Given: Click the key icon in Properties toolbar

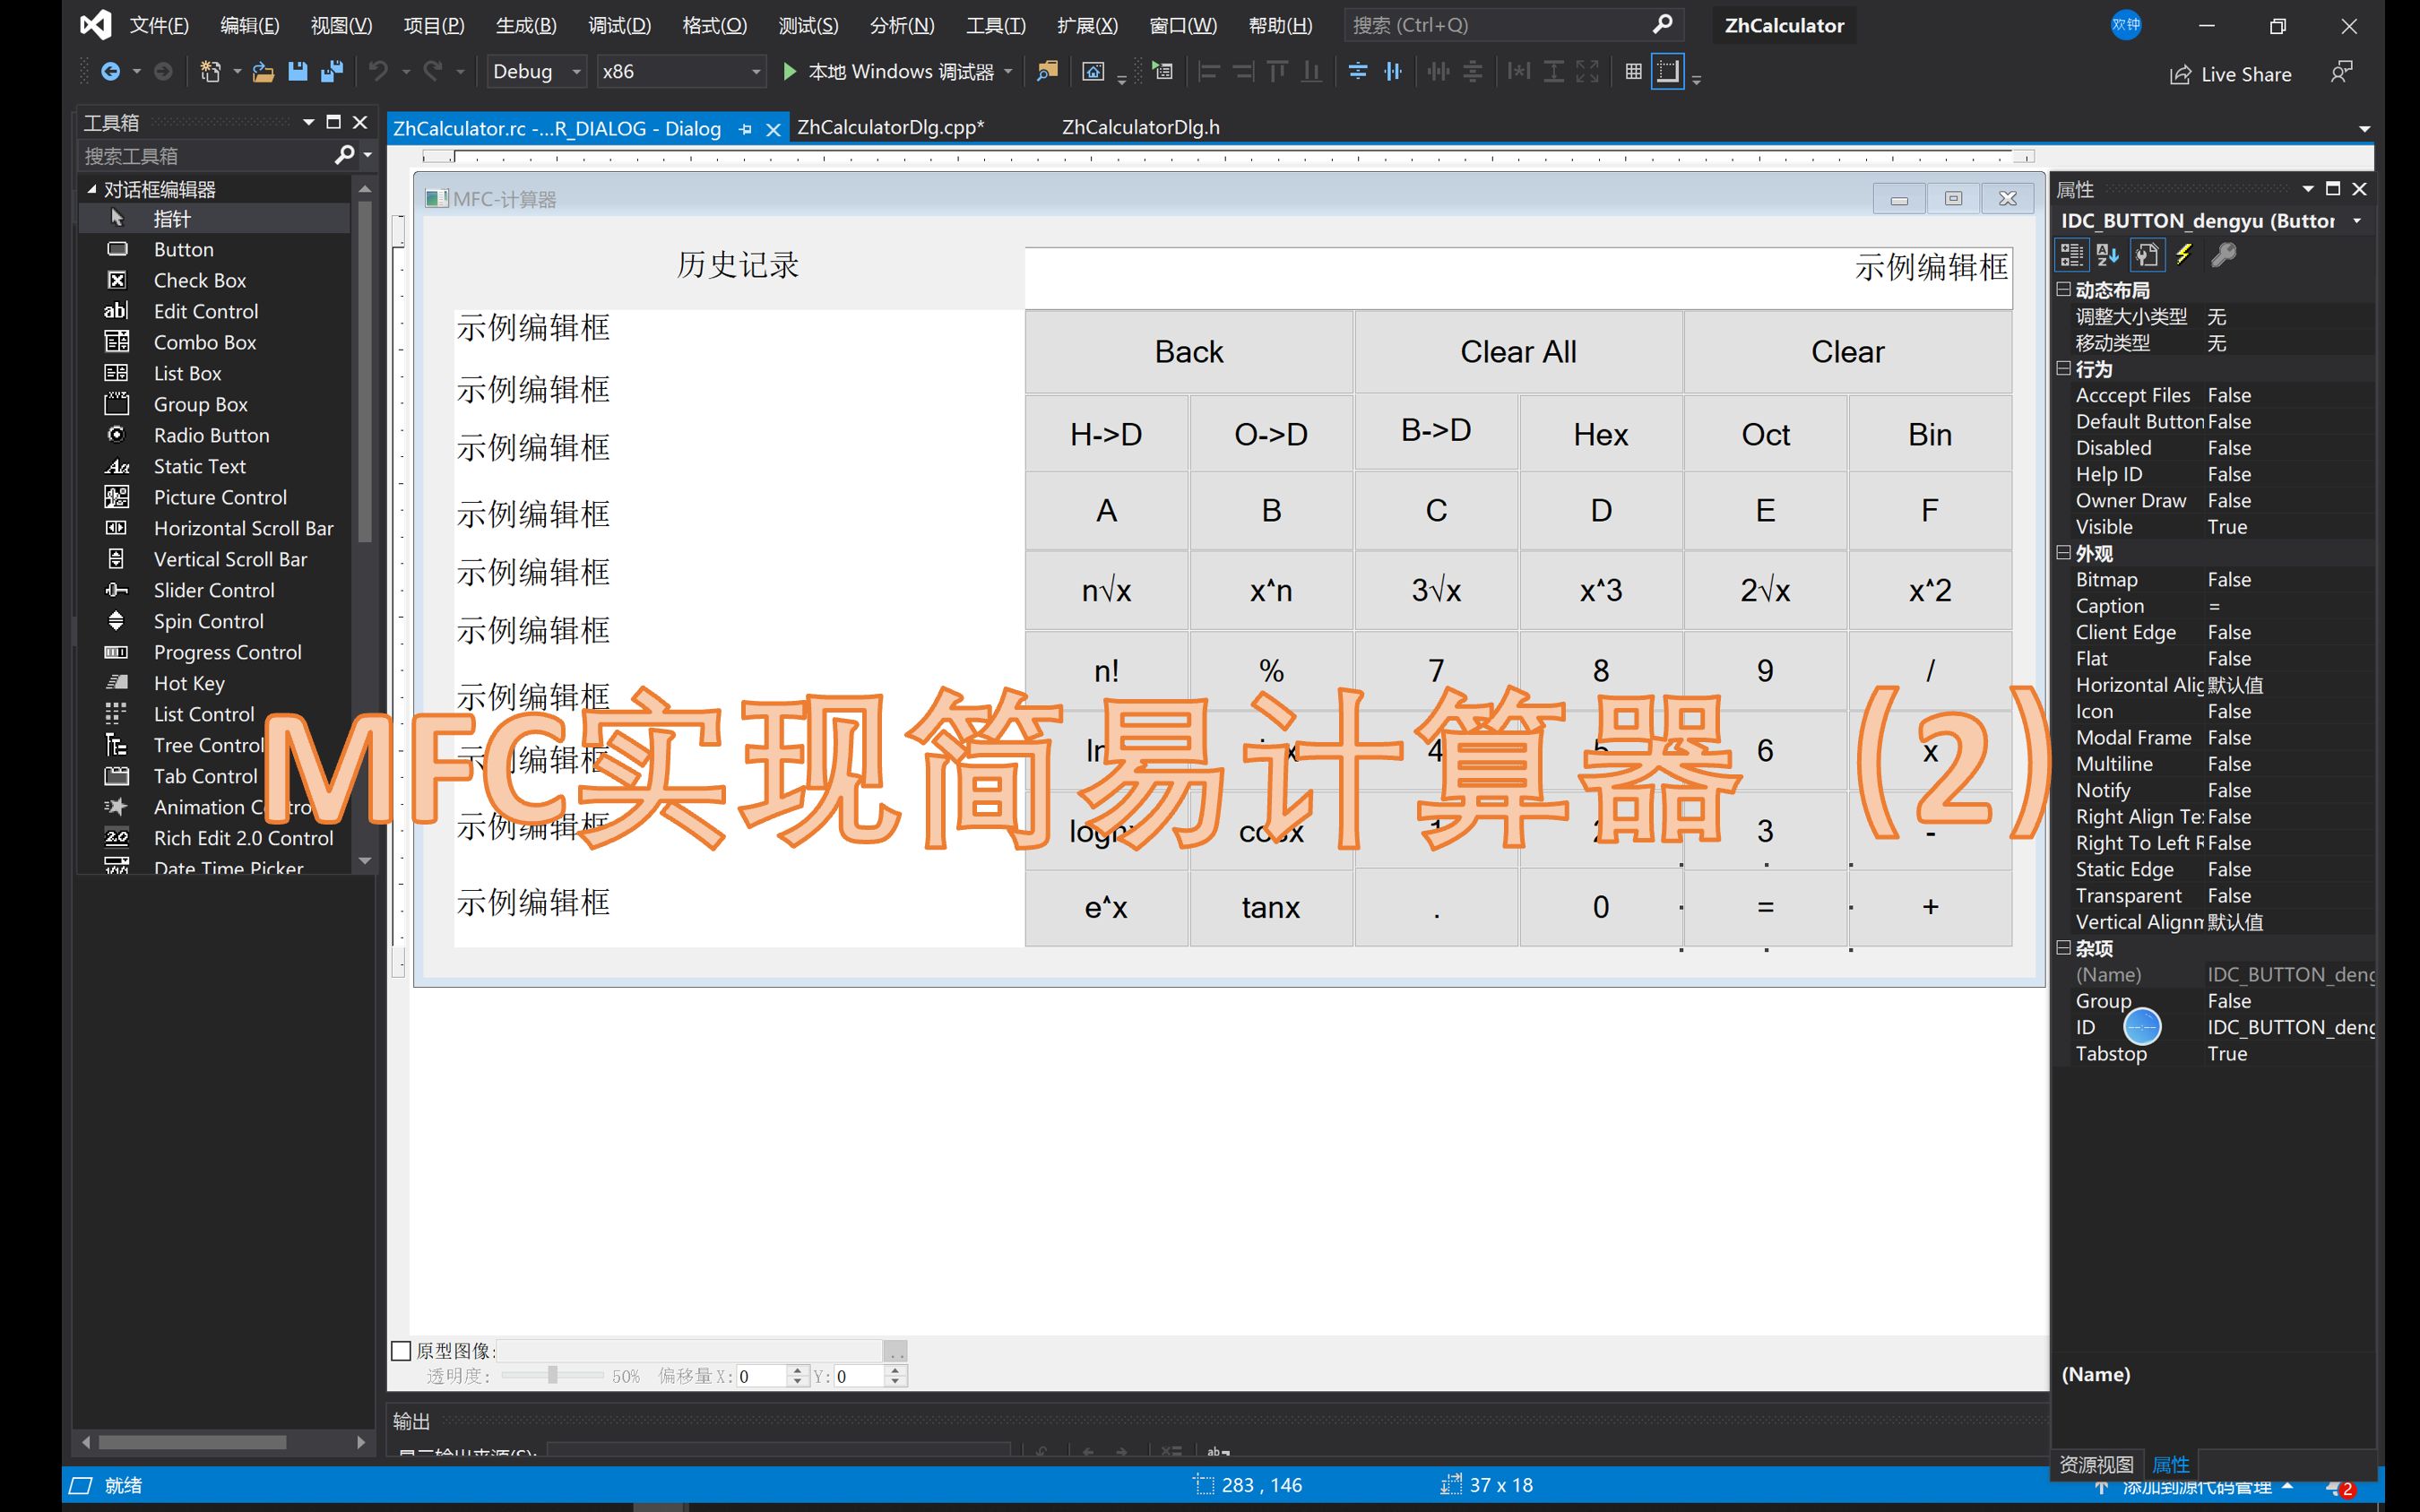Looking at the screenshot, I should 2223,255.
